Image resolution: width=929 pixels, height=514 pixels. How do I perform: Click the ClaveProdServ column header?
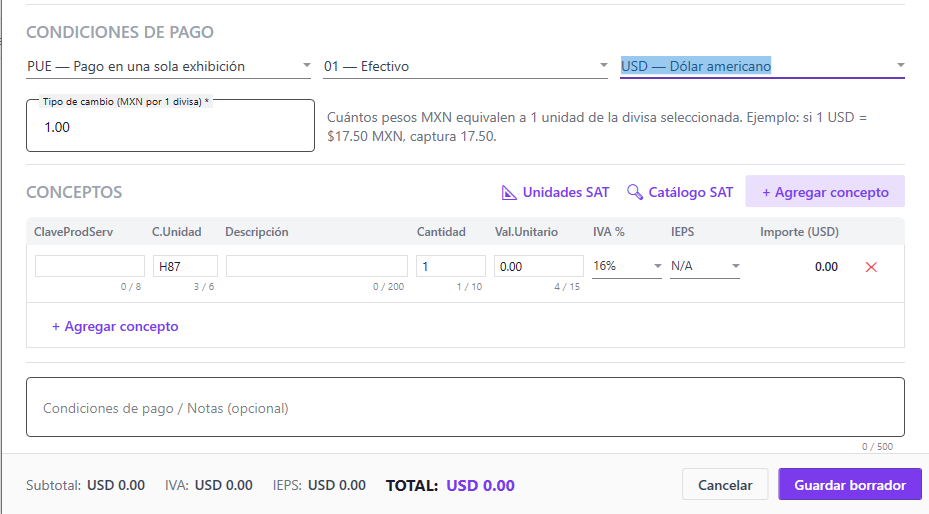pos(73,232)
